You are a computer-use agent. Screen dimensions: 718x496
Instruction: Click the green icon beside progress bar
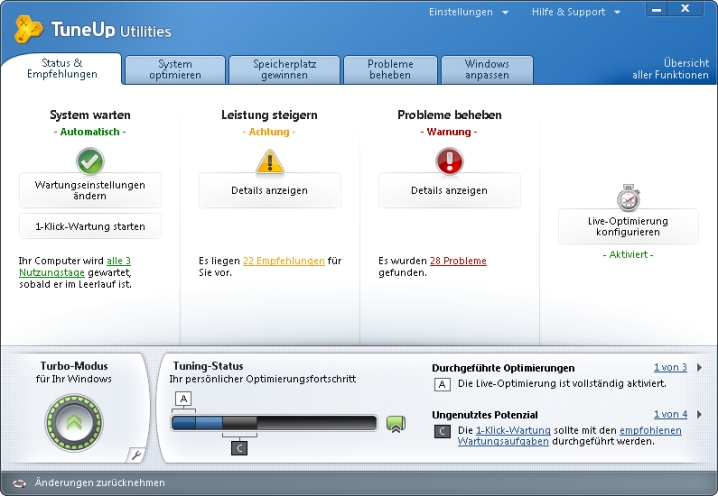tap(396, 423)
